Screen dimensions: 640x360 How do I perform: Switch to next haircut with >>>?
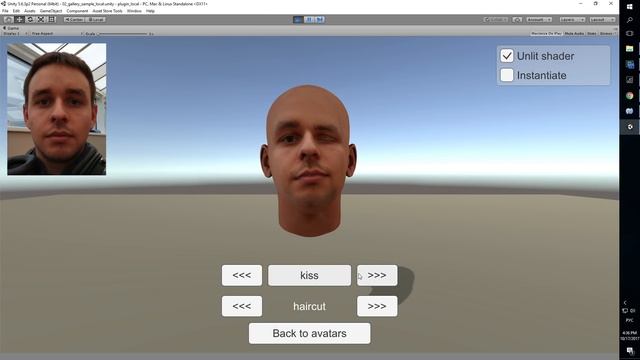377,306
